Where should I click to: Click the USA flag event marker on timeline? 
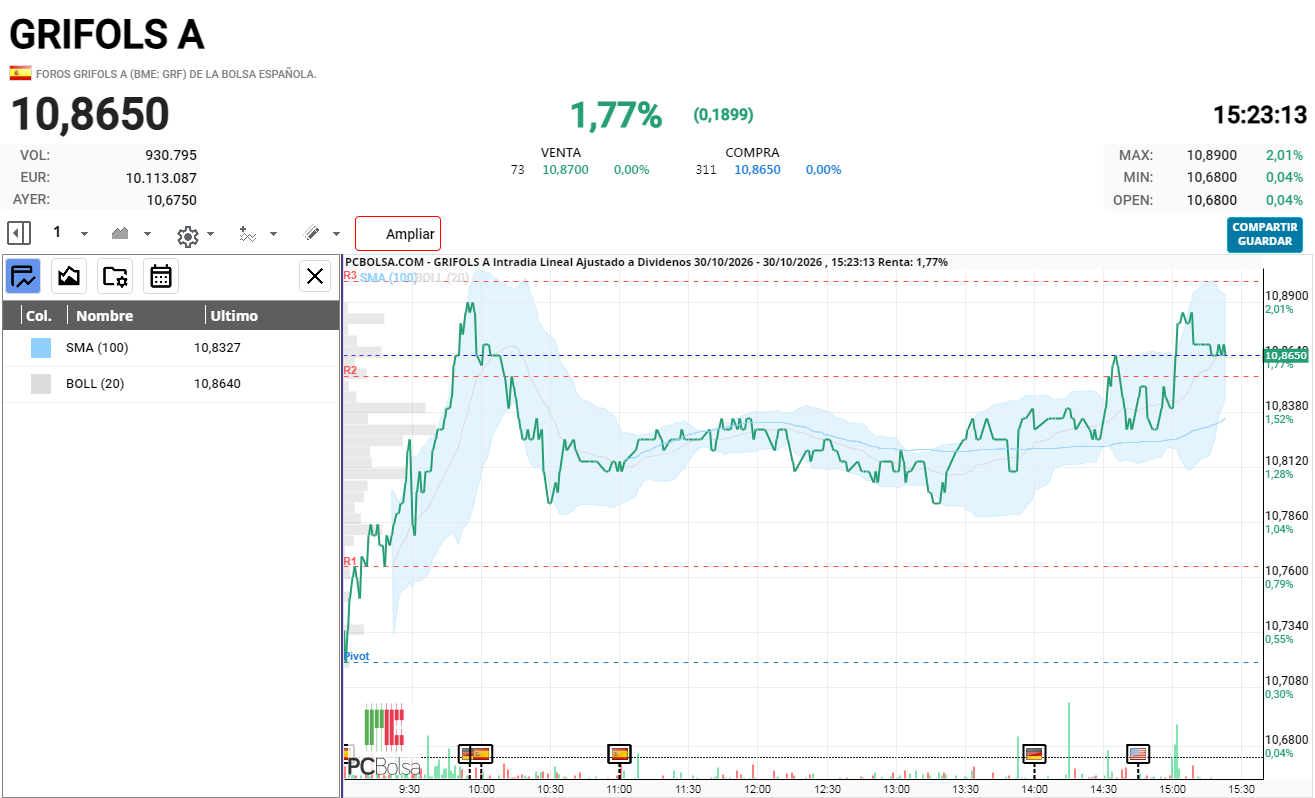pos(1138,753)
